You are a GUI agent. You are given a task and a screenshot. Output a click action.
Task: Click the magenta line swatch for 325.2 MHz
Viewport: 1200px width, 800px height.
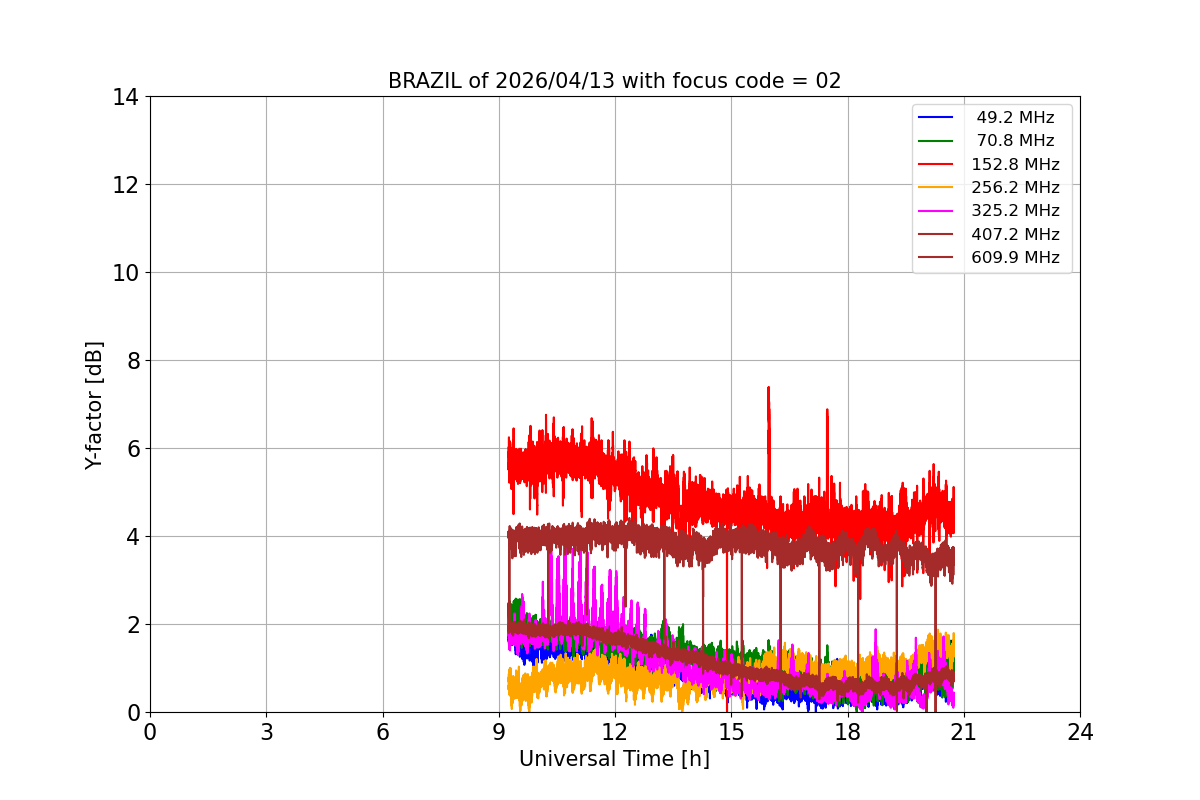tap(936, 211)
